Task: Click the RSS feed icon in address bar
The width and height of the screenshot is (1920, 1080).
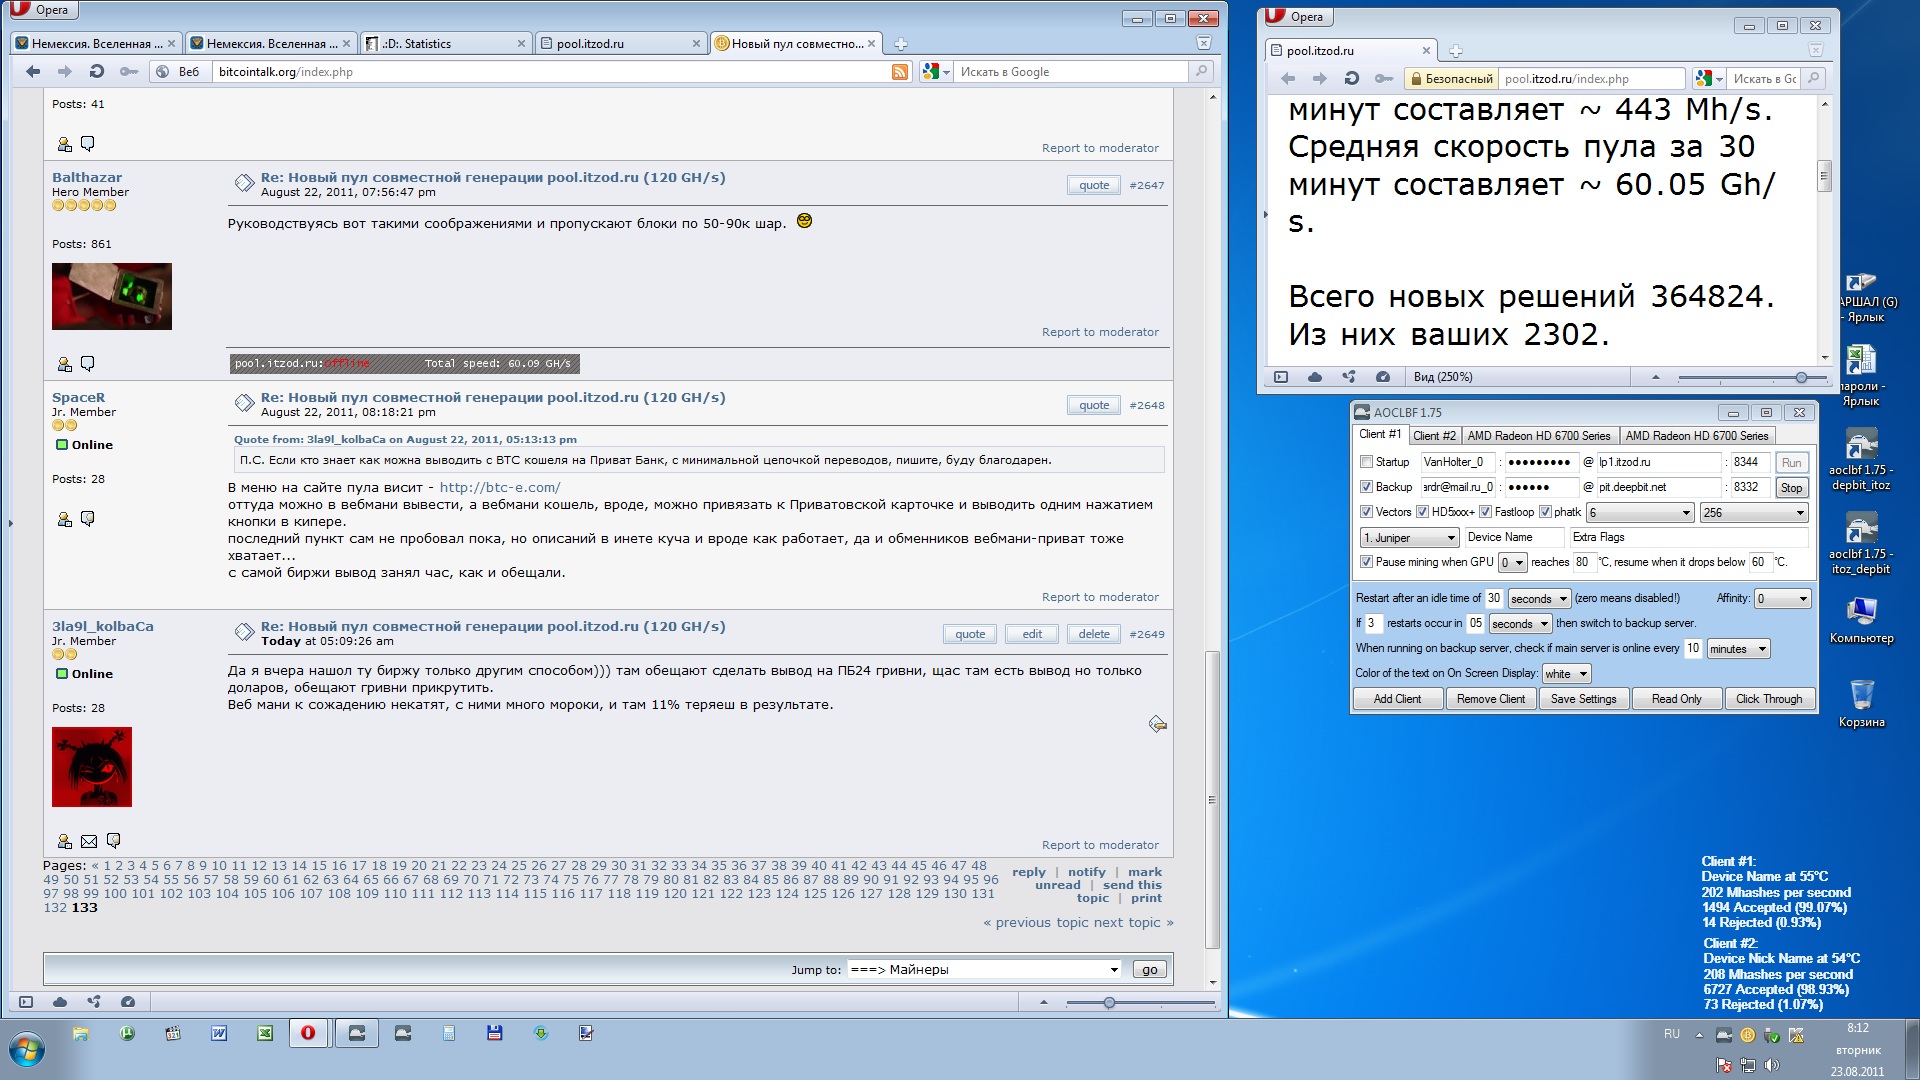Action: pos(900,72)
